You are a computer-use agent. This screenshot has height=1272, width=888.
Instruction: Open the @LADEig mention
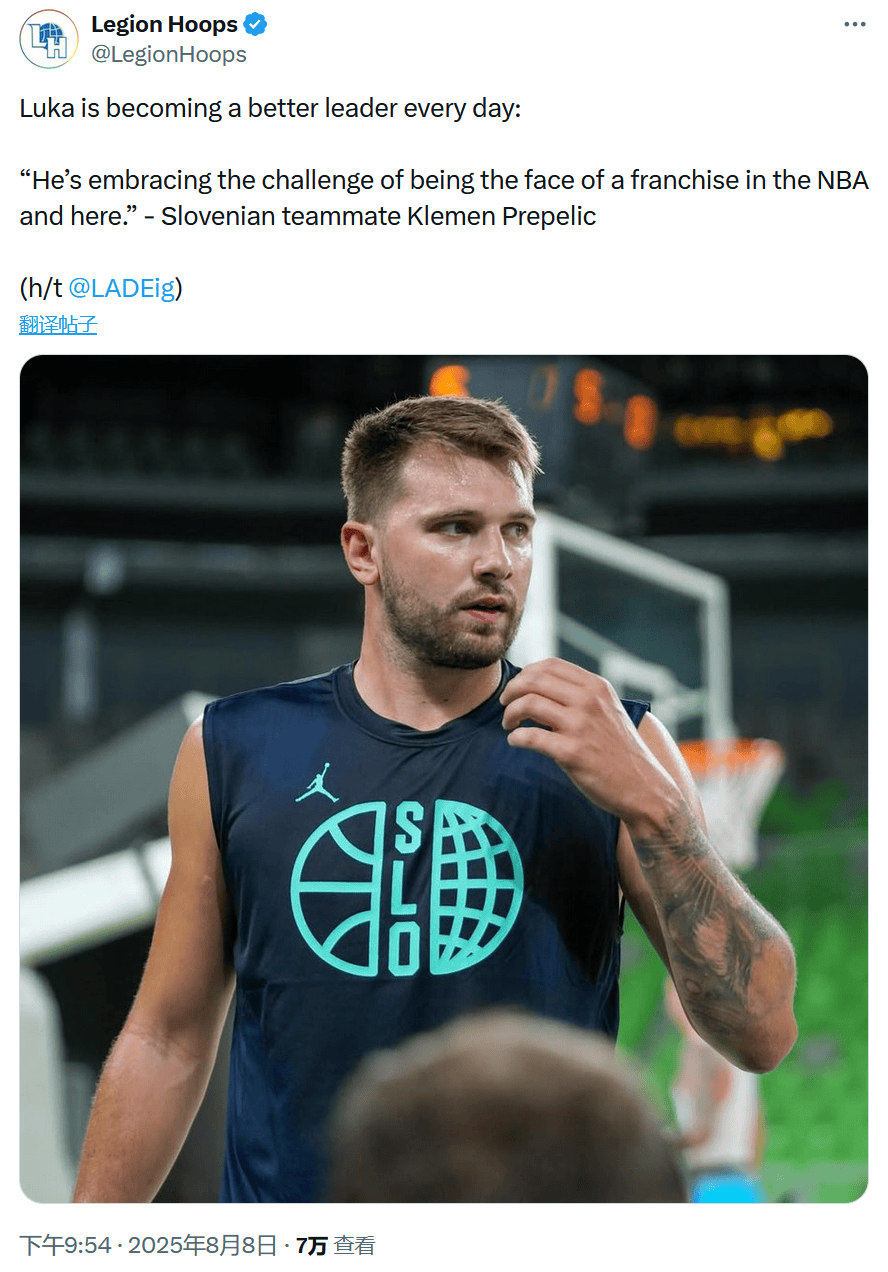[x=121, y=289]
